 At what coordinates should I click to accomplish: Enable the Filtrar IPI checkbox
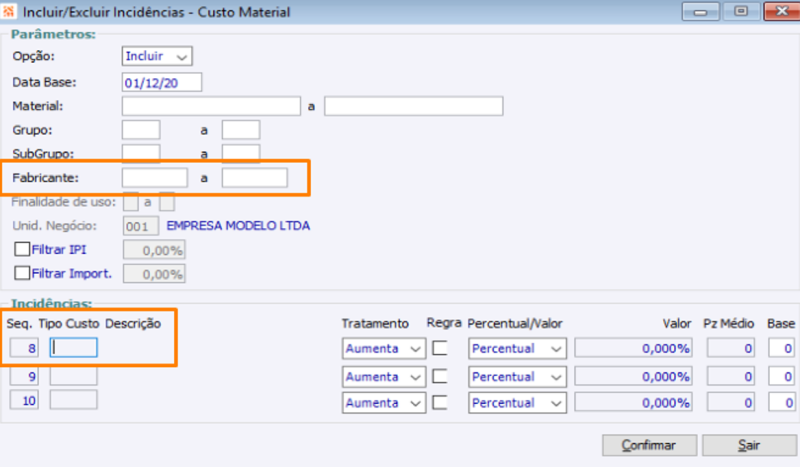(x=22, y=249)
